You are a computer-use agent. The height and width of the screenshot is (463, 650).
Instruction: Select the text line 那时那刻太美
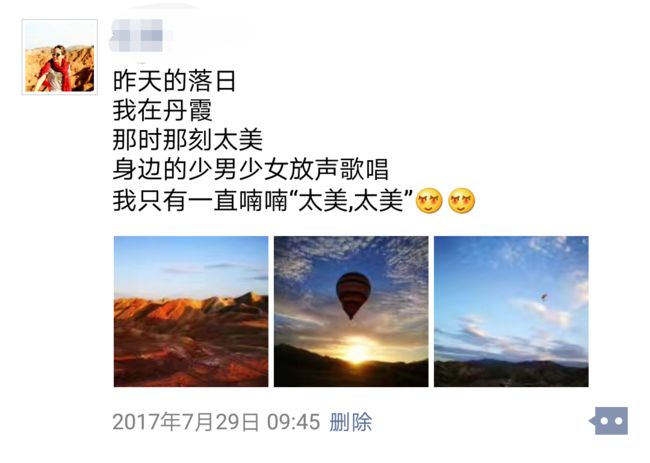[x=187, y=140]
